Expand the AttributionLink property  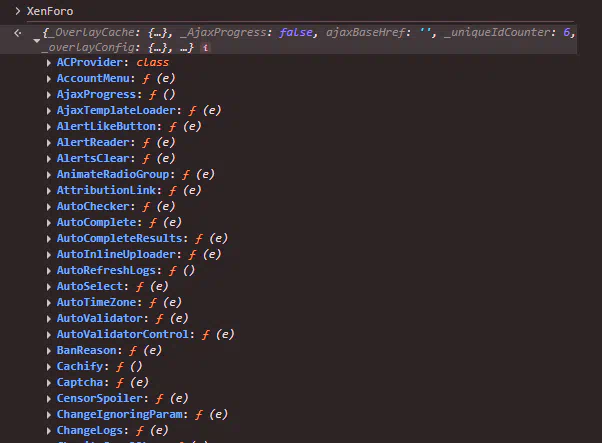point(49,191)
